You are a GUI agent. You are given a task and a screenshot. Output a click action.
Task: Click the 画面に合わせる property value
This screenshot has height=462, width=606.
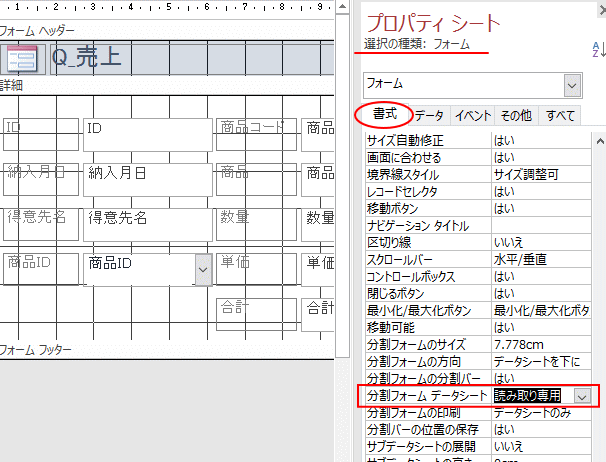click(x=541, y=157)
